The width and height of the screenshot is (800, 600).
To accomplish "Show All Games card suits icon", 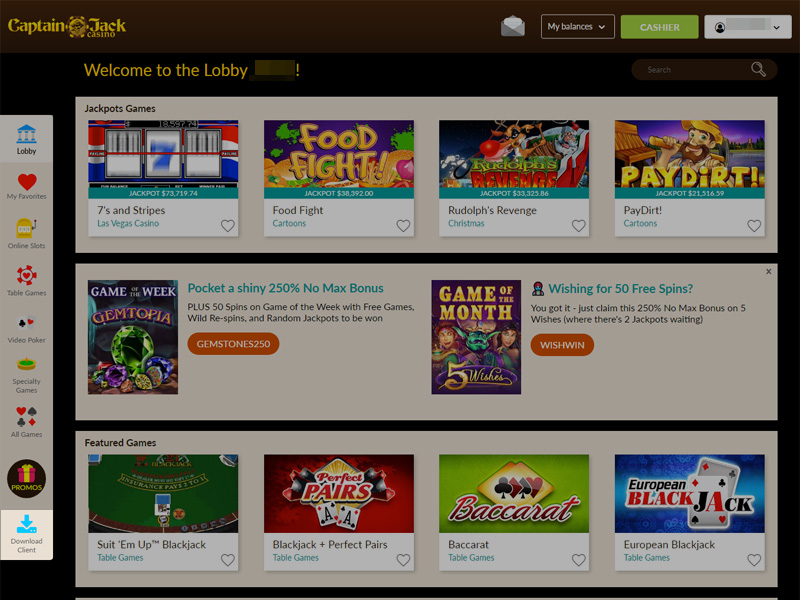I will pyautogui.click(x=27, y=422).
